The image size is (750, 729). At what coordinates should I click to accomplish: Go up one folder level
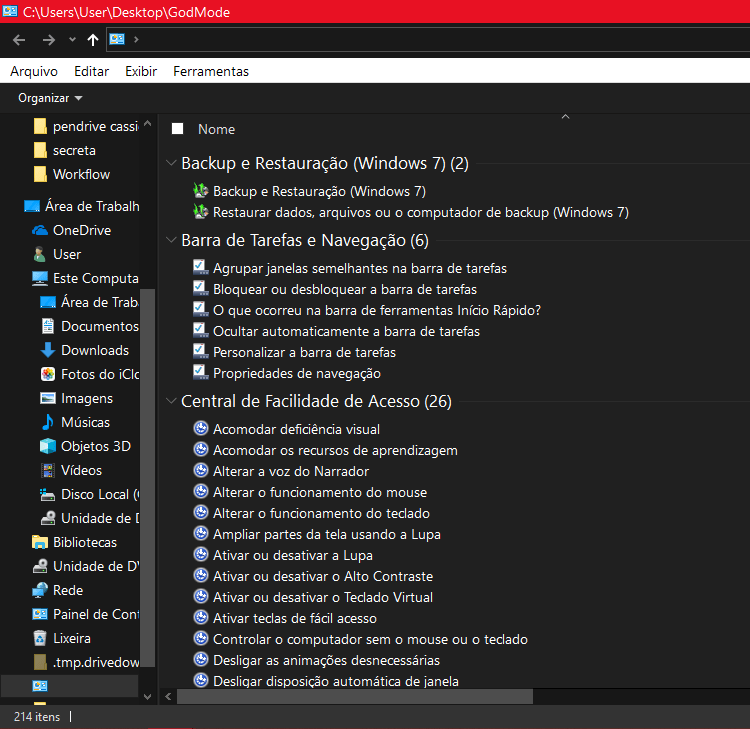tap(93, 40)
